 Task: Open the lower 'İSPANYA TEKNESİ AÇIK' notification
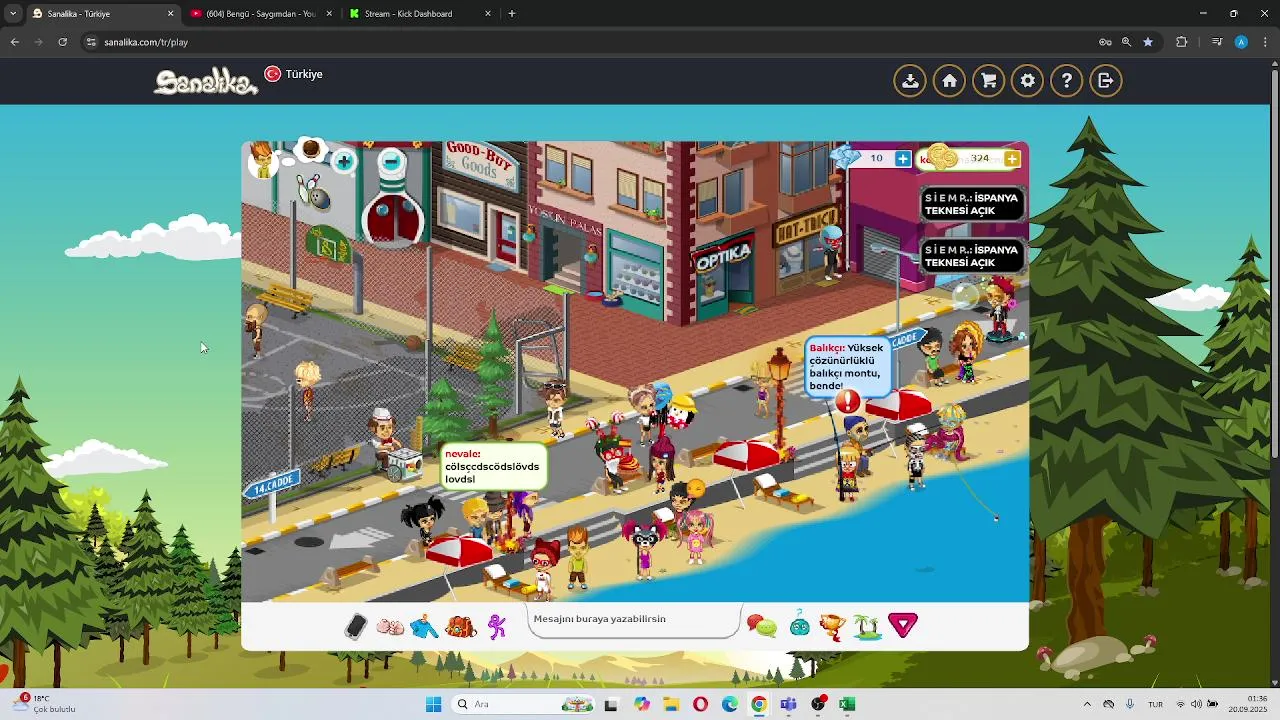coord(972,256)
